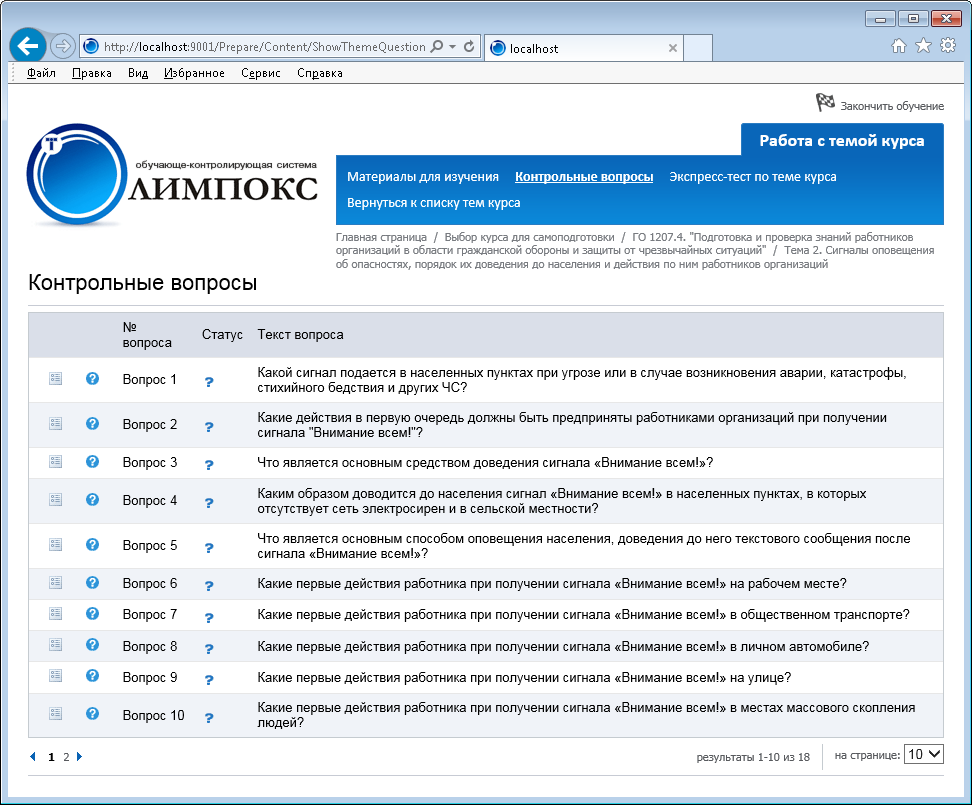The image size is (972, 805).
Task: Click status question mark for Вопрос 1
Action: pos(209,382)
